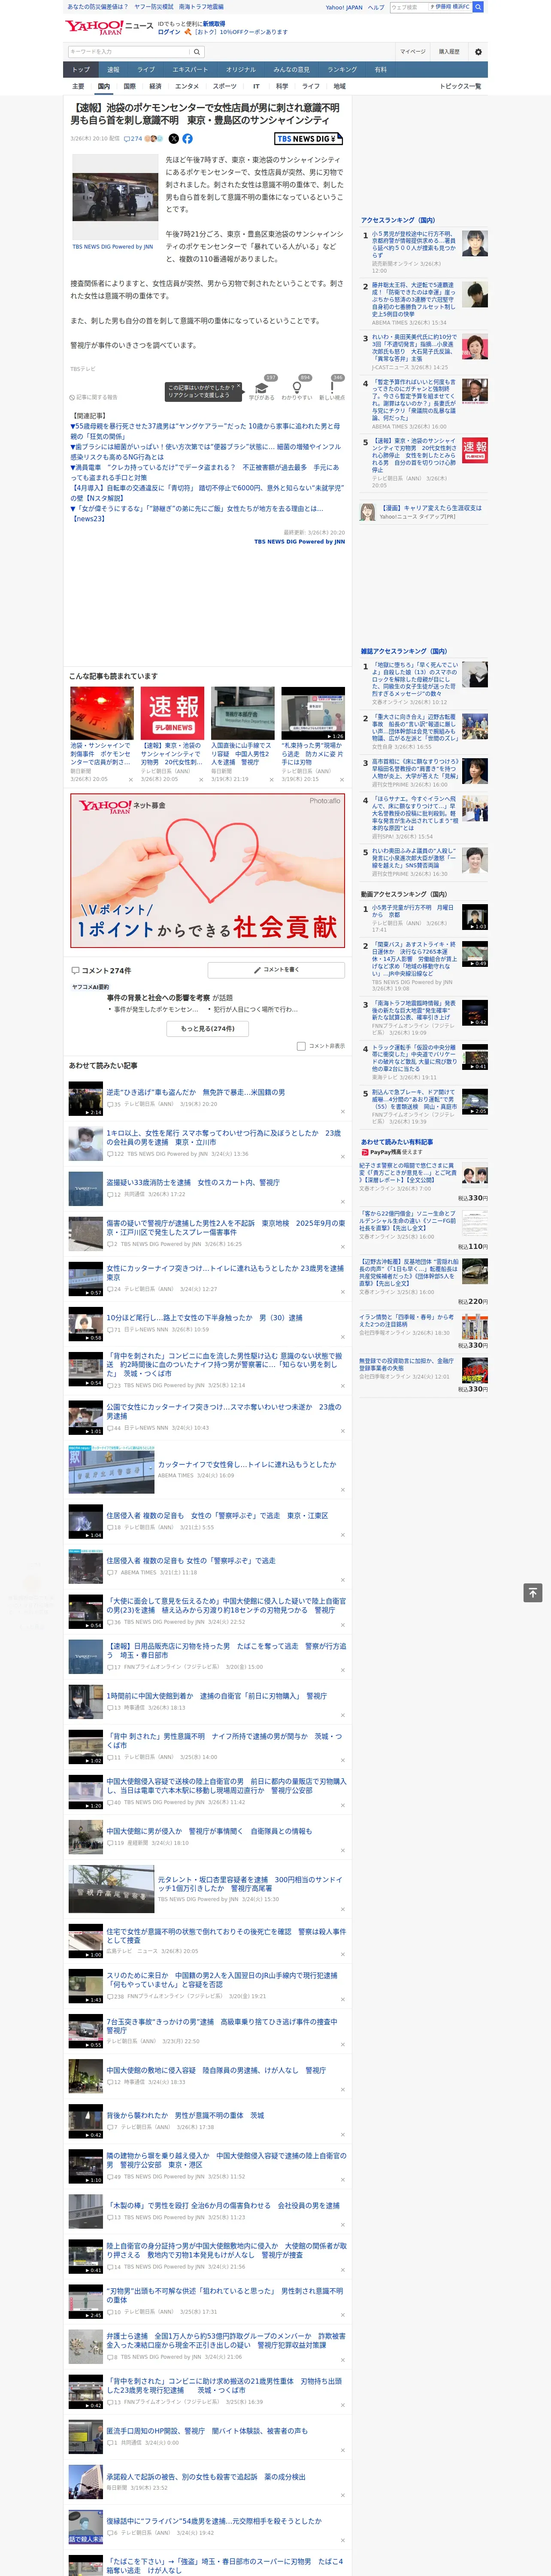551x2576 pixels.
Task: Open the エンタメ category
Action: coord(187,86)
